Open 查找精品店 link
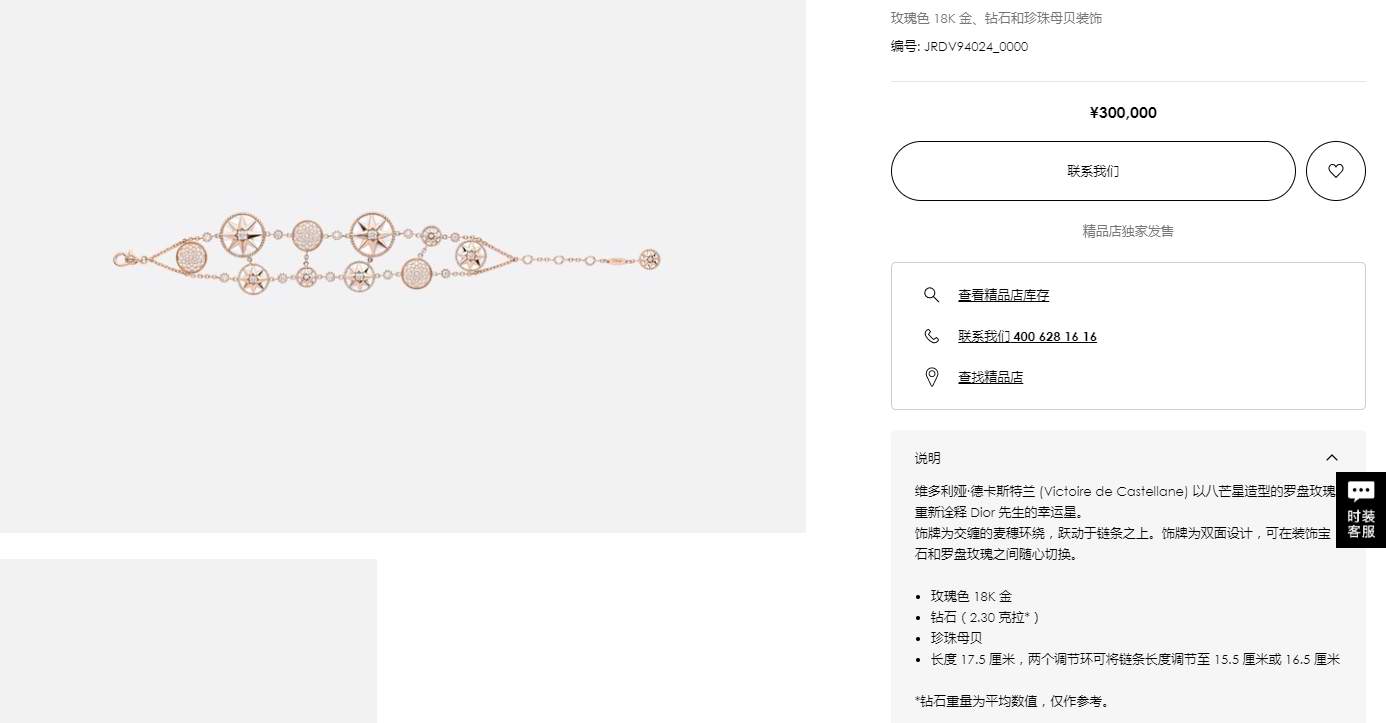Screen dimensions: 1386x723 pyautogui.click(x=990, y=377)
